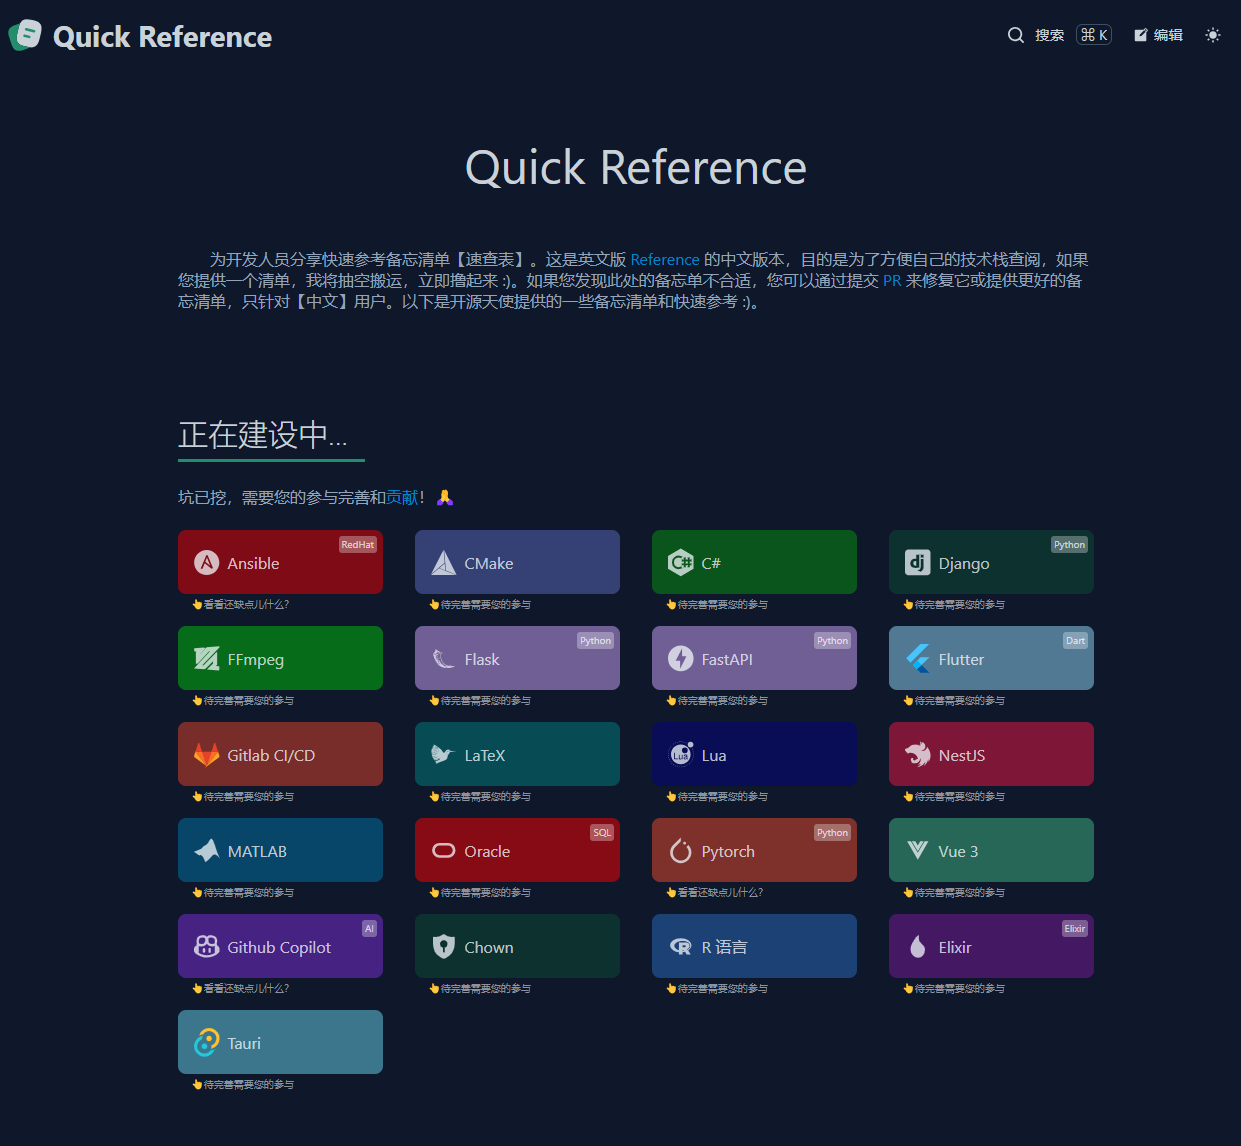Click the FFmpeg logo icon
The width and height of the screenshot is (1241, 1146).
coord(206,658)
